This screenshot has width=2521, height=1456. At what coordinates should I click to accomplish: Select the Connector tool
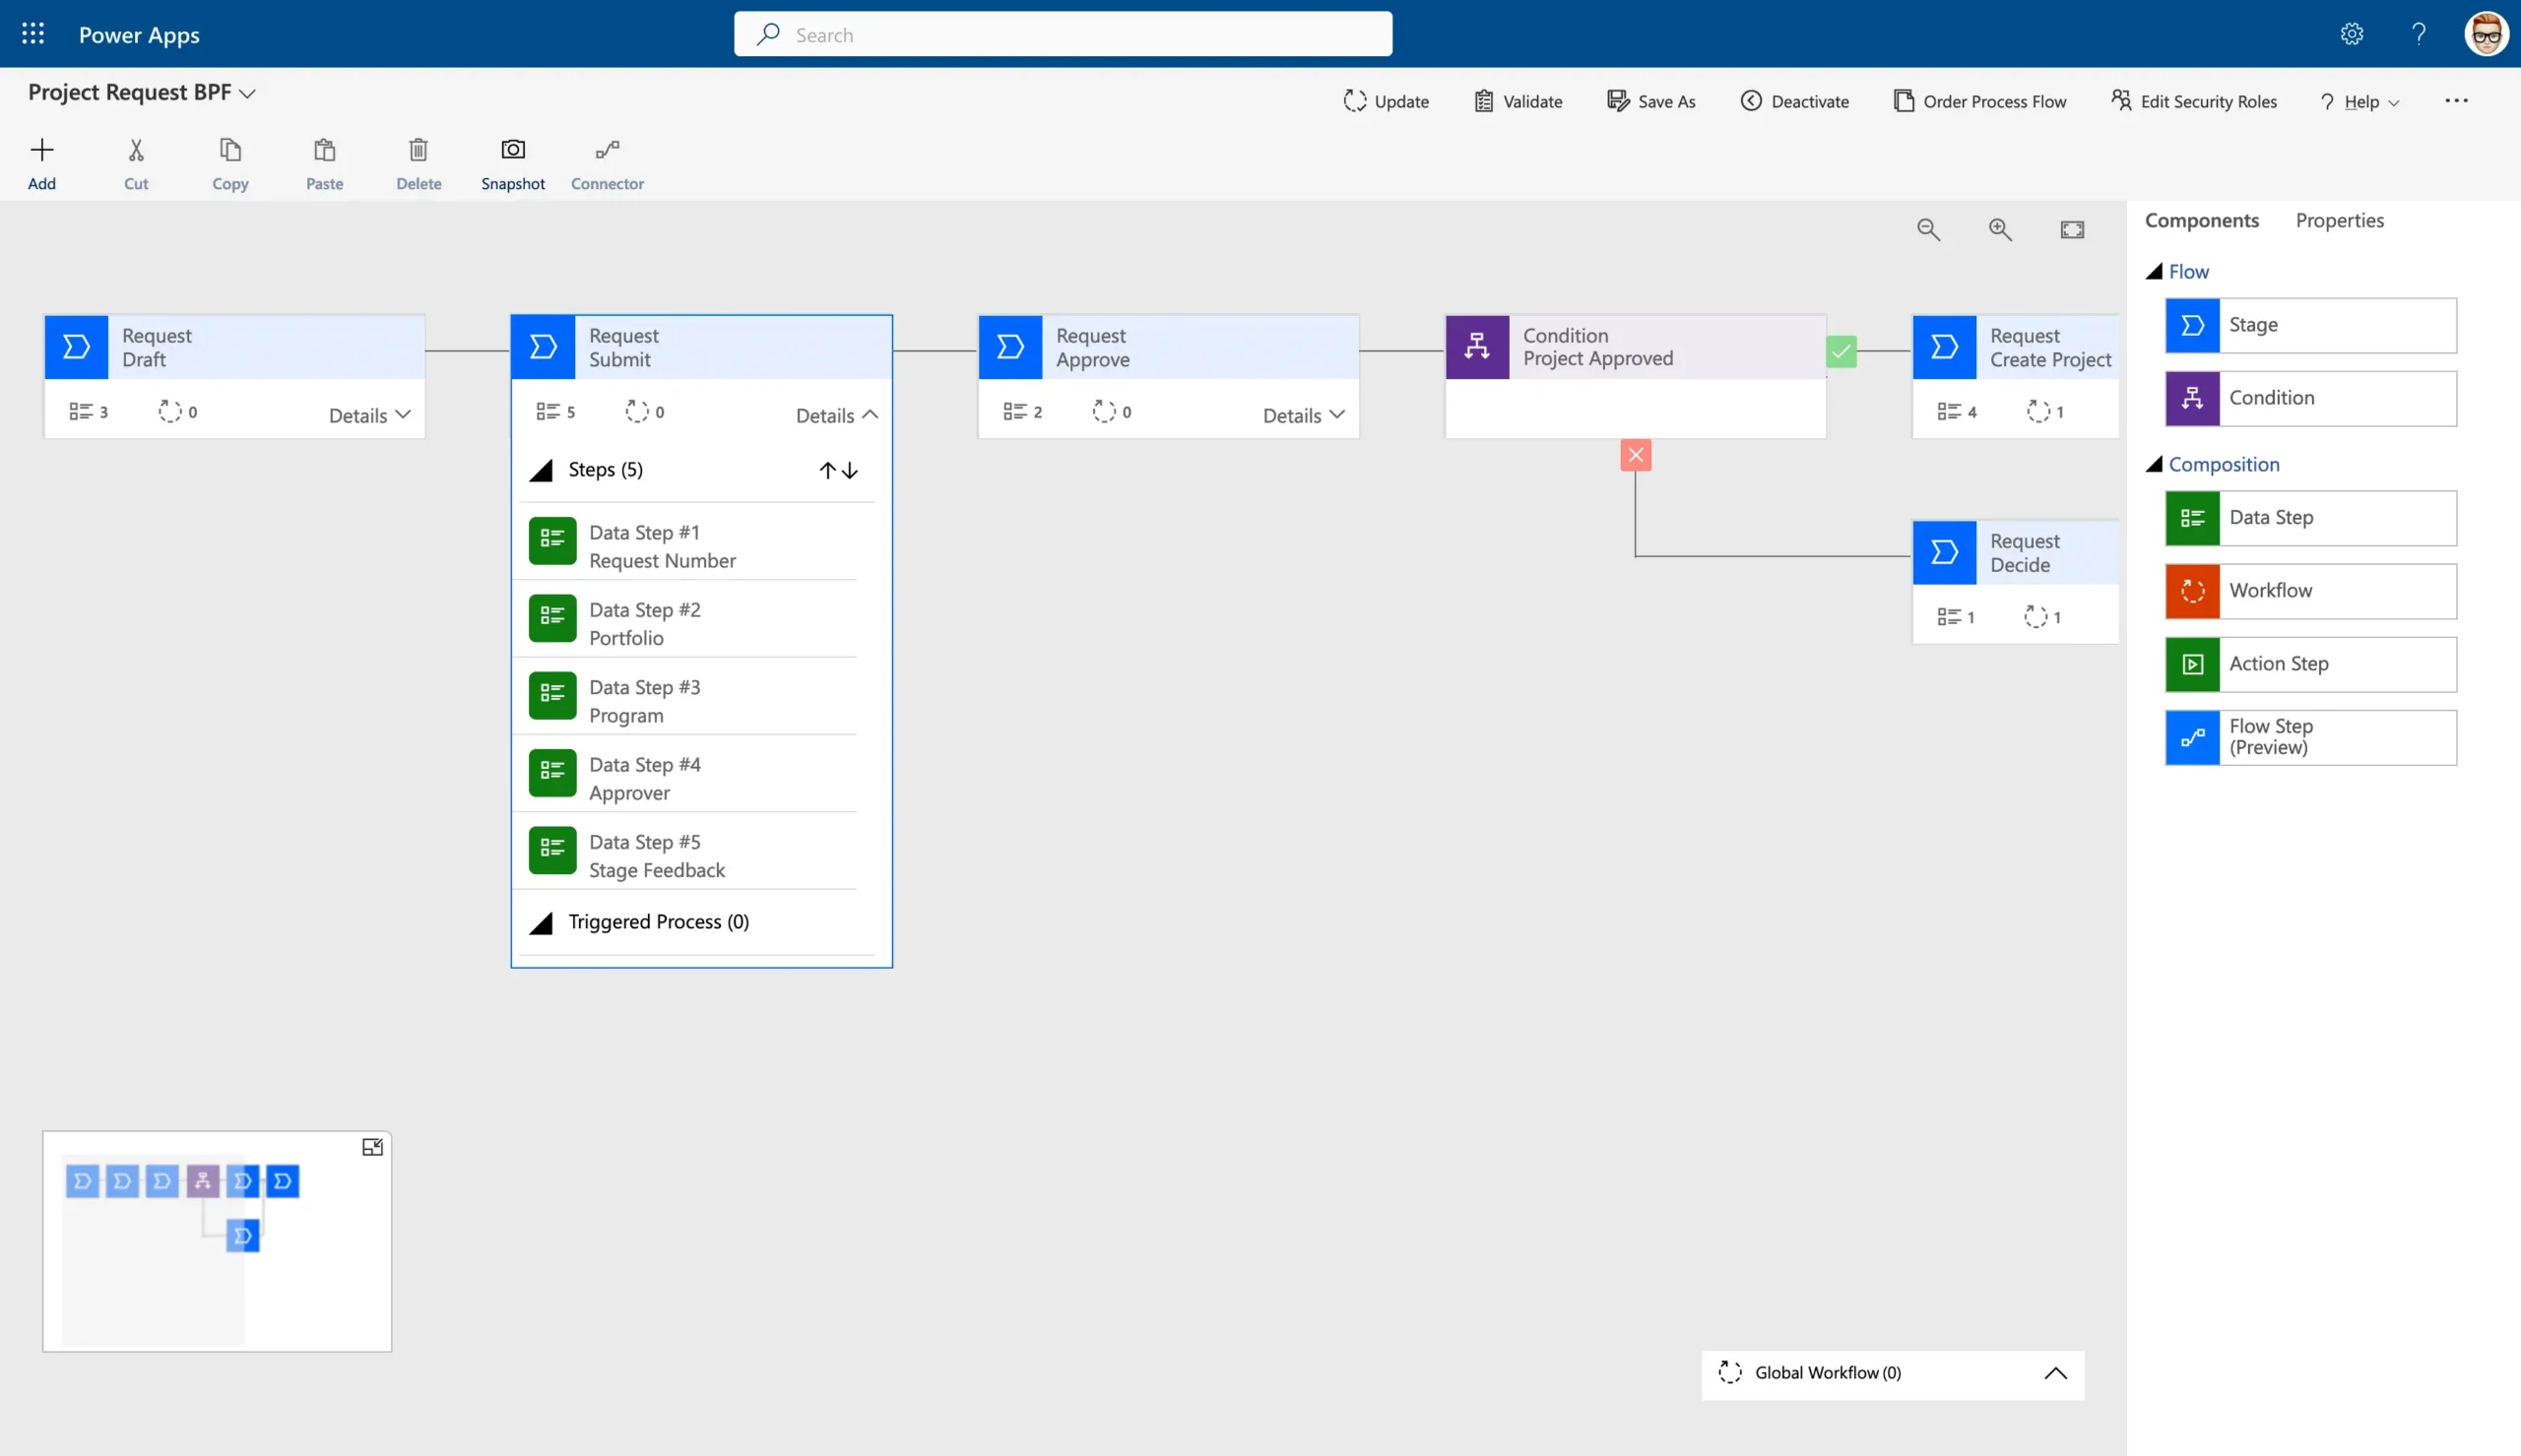pos(607,150)
